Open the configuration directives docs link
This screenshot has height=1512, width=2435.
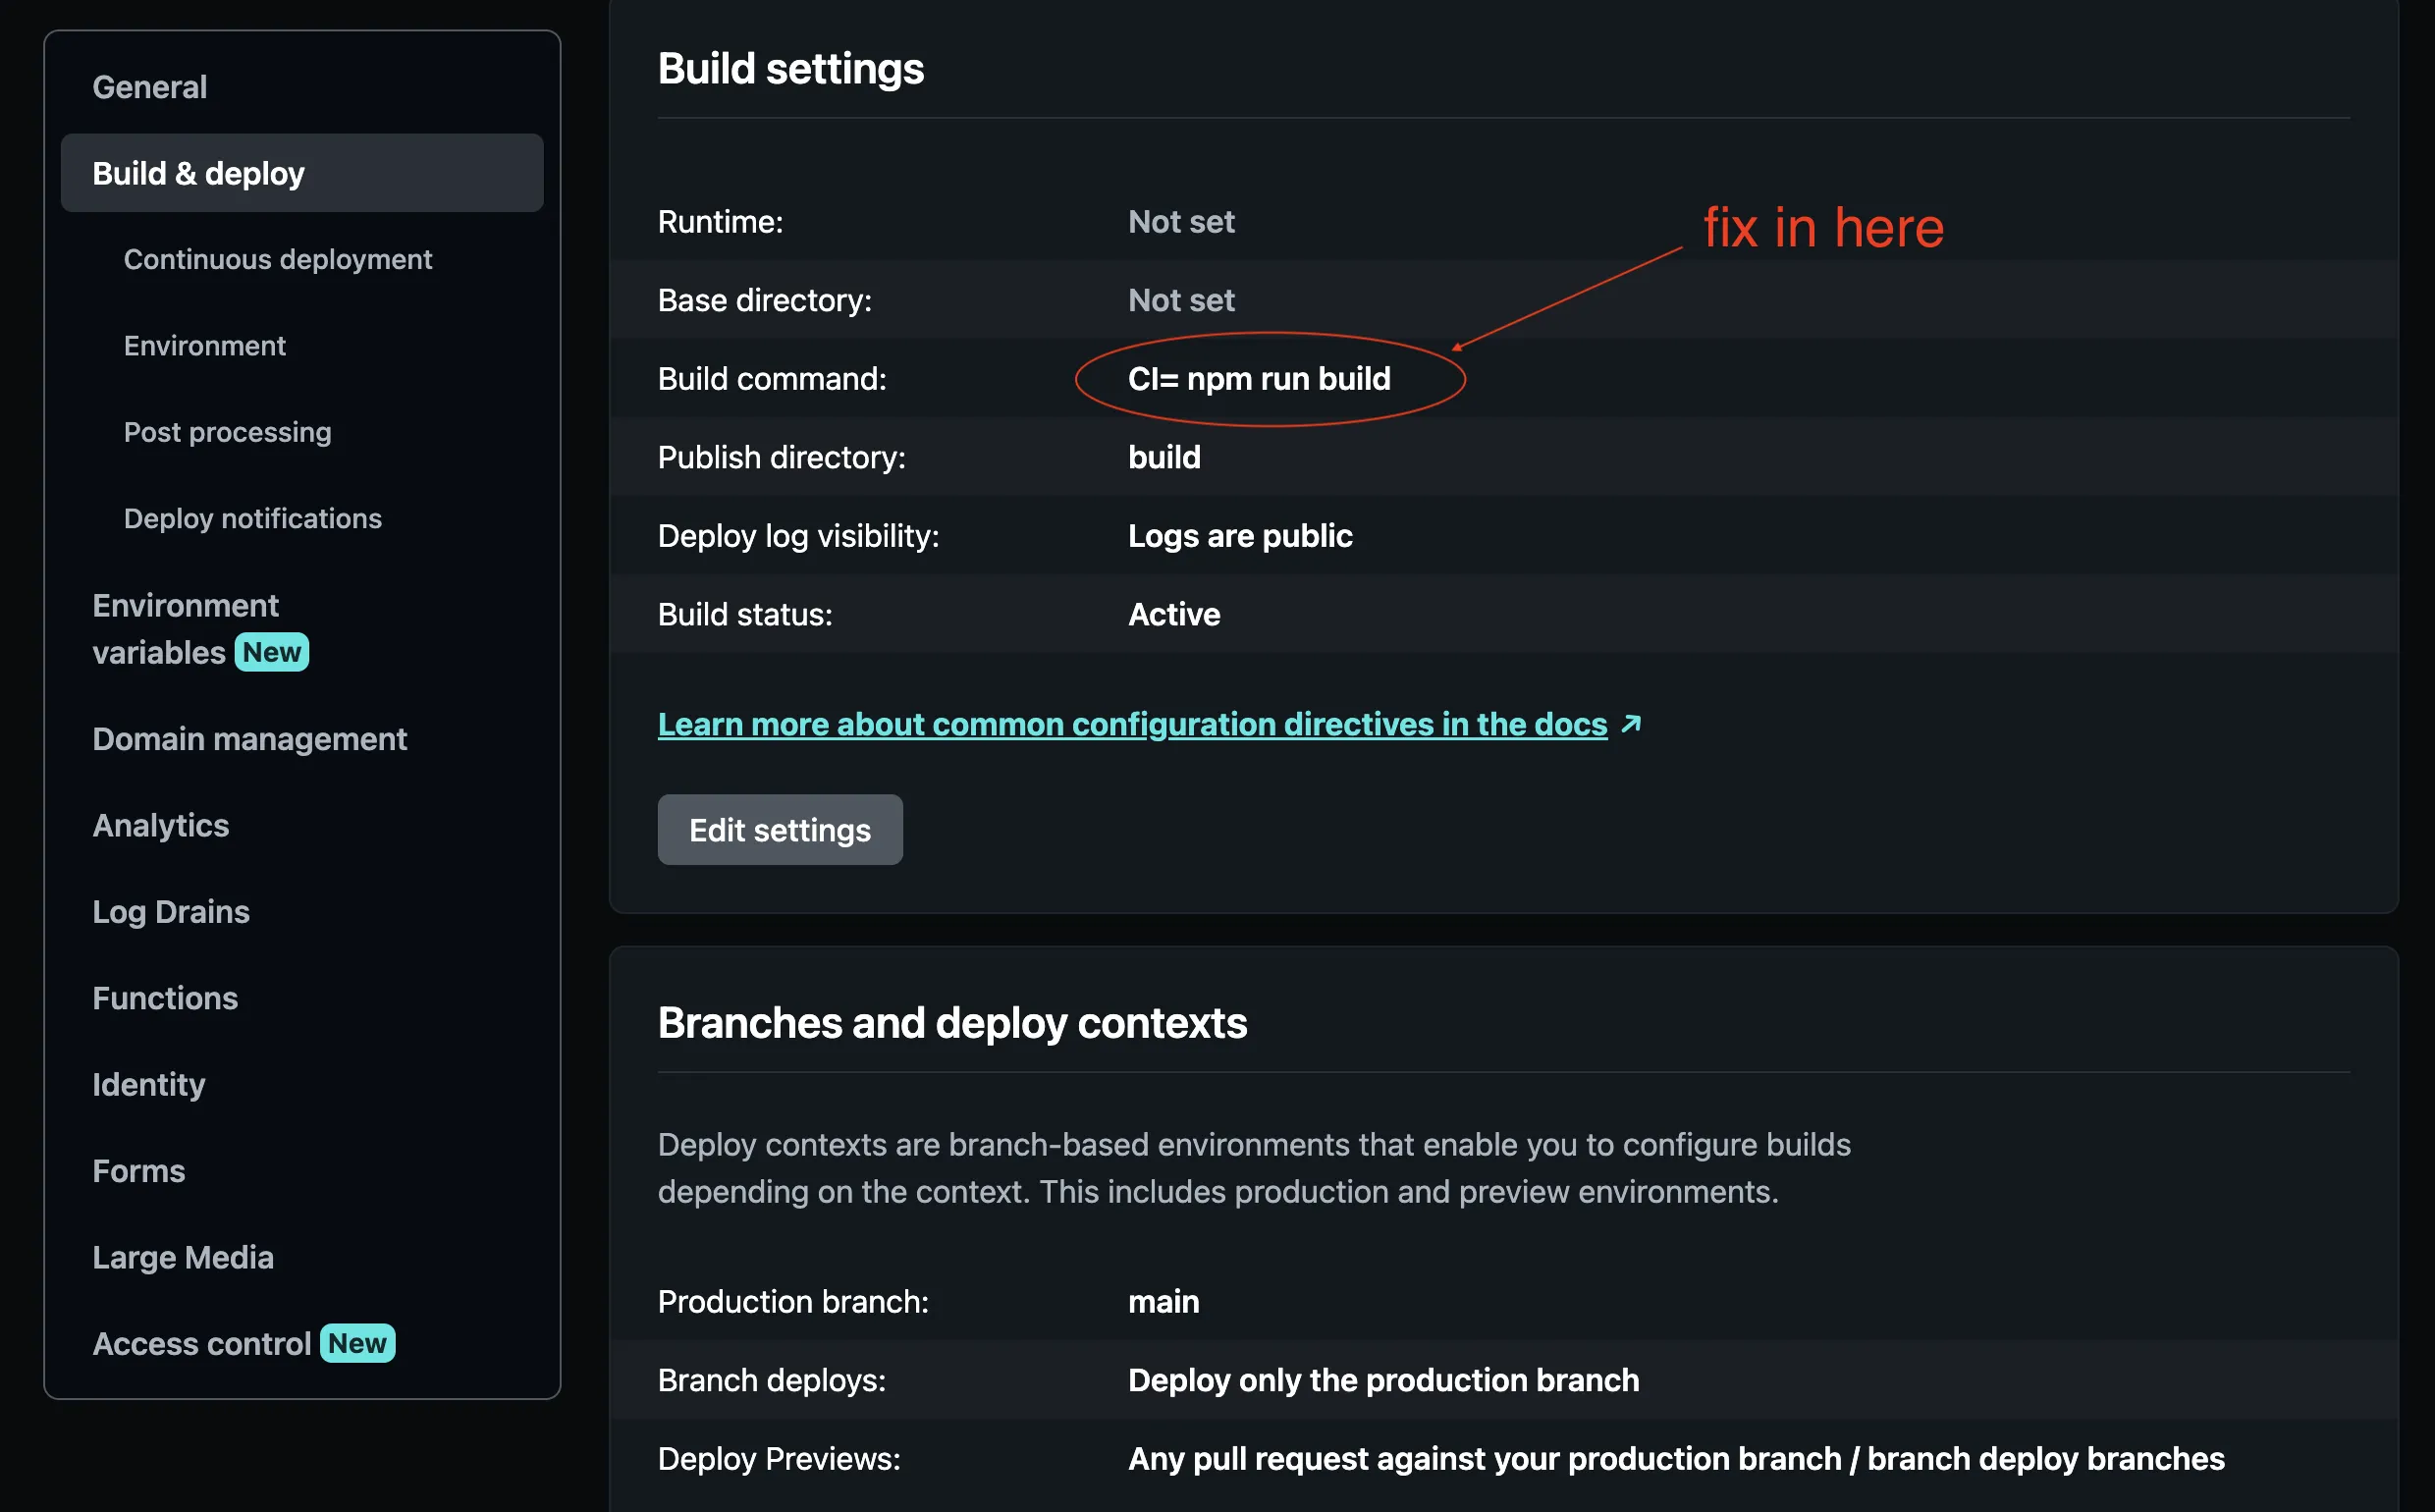pyautogui.click(x=1132, y=724)
